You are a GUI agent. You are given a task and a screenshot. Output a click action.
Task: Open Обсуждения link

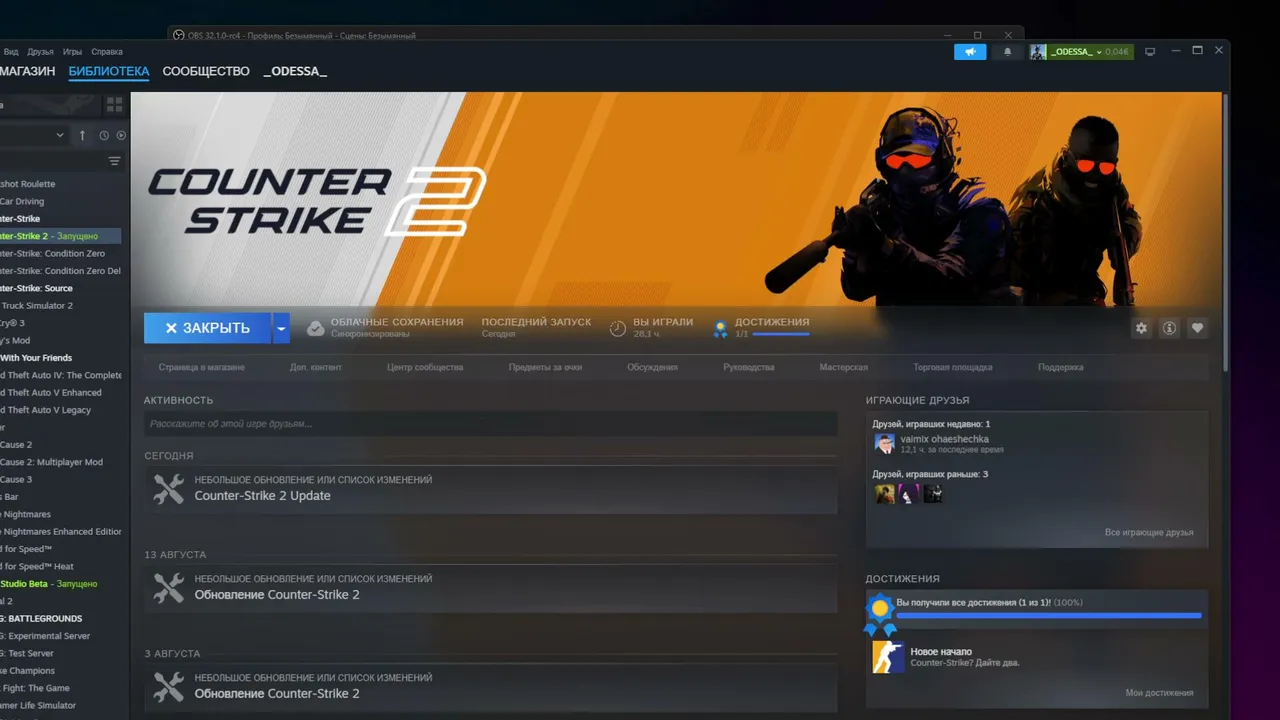pyautogui.click(x=652, y=368)
